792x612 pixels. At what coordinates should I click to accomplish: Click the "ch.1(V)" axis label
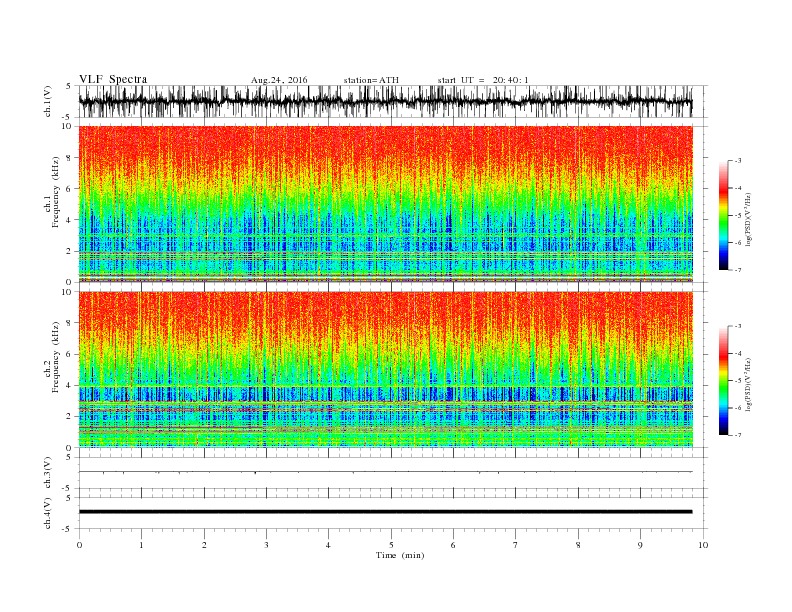coord(48,102)
